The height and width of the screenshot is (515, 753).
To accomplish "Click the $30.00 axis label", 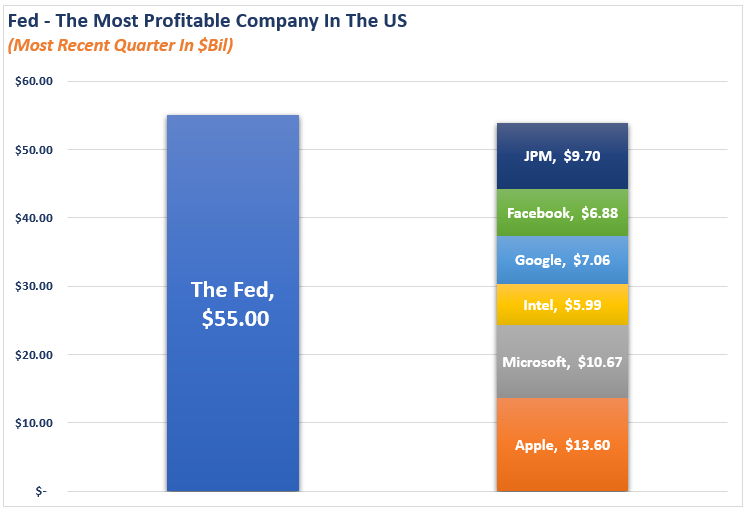I will coord(34,286).
